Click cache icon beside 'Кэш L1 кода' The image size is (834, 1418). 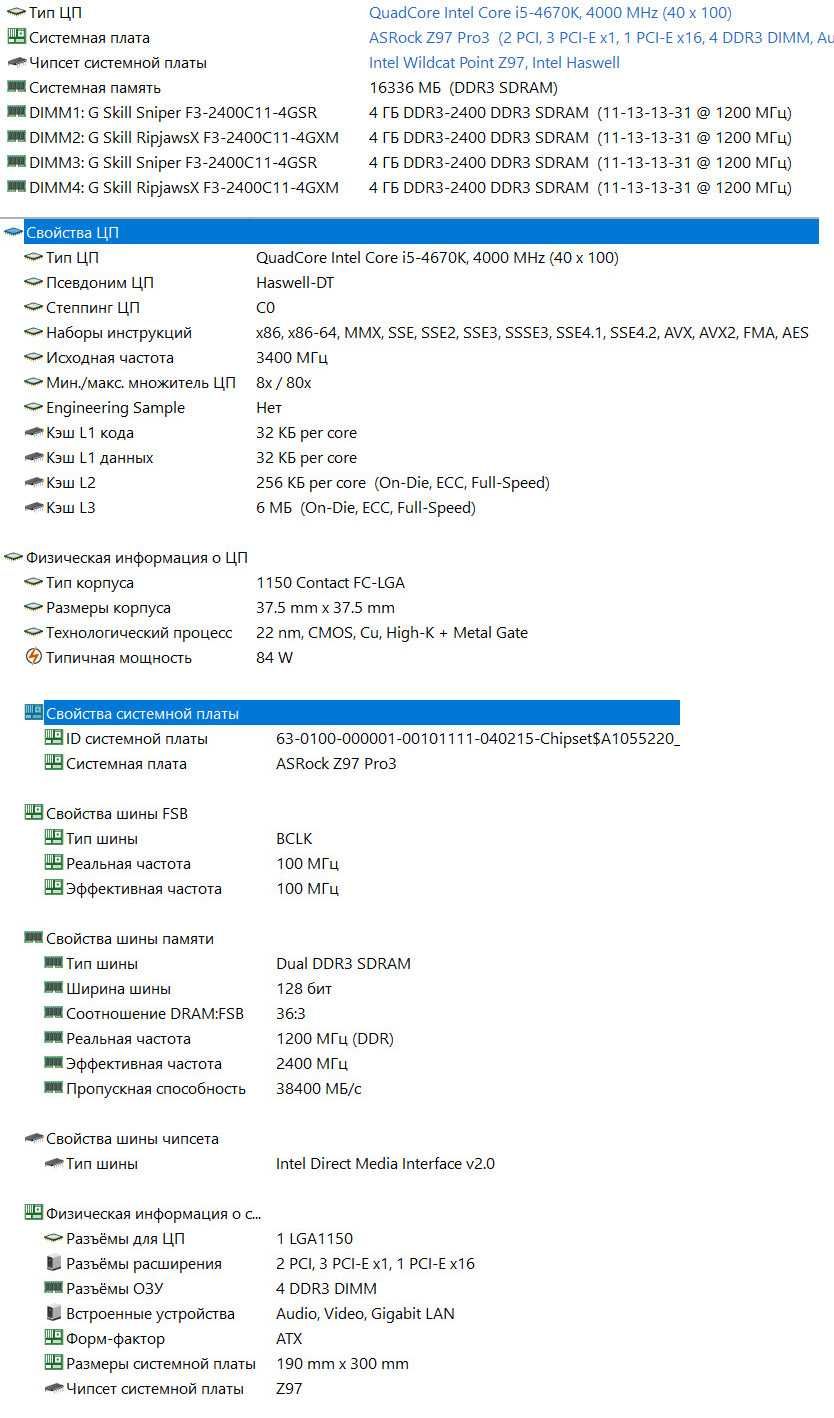[x=33, y=433]
